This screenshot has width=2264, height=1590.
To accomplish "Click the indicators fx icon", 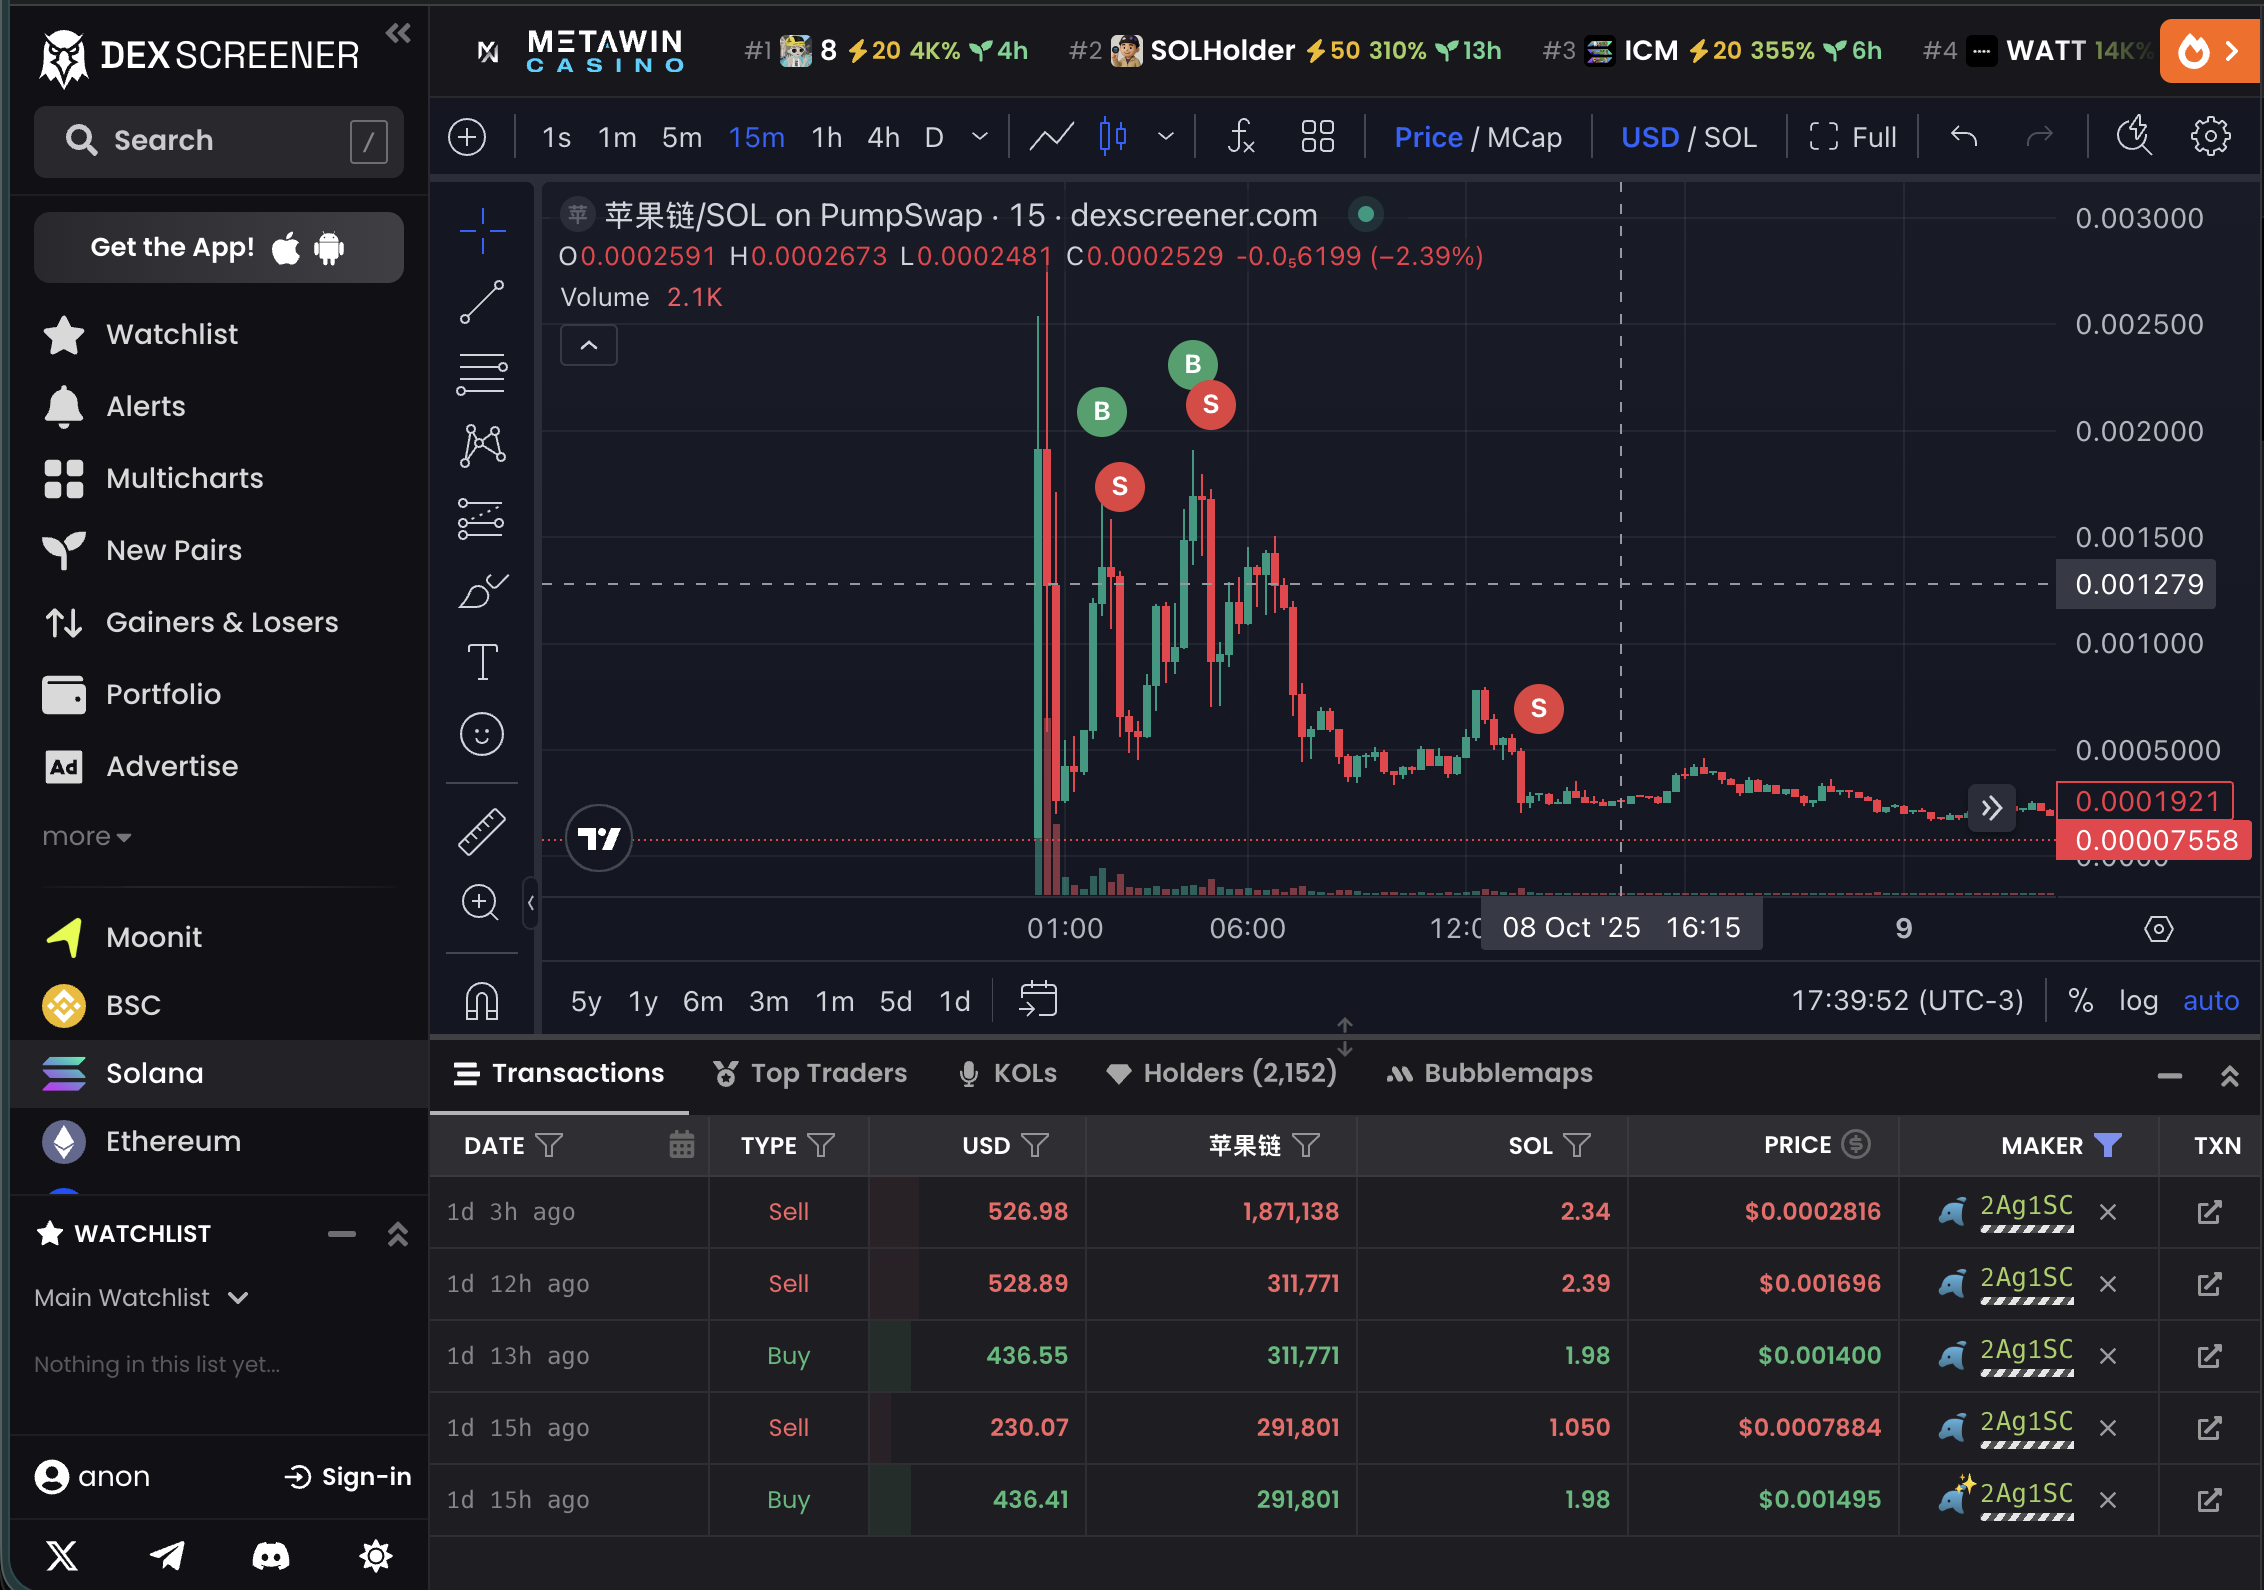I will pos(1240,137).
